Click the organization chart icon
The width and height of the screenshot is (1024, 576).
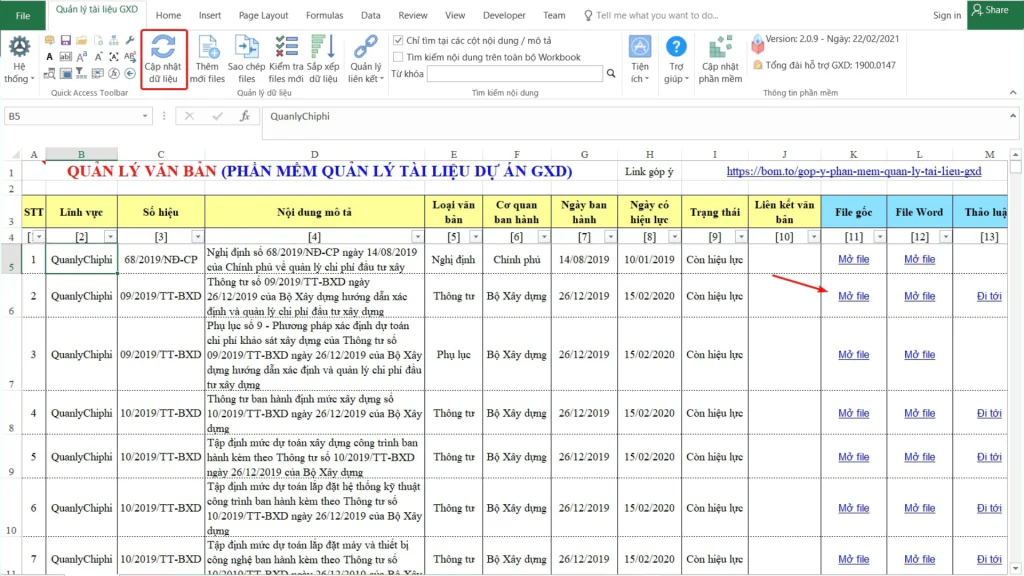coord(114,40)
